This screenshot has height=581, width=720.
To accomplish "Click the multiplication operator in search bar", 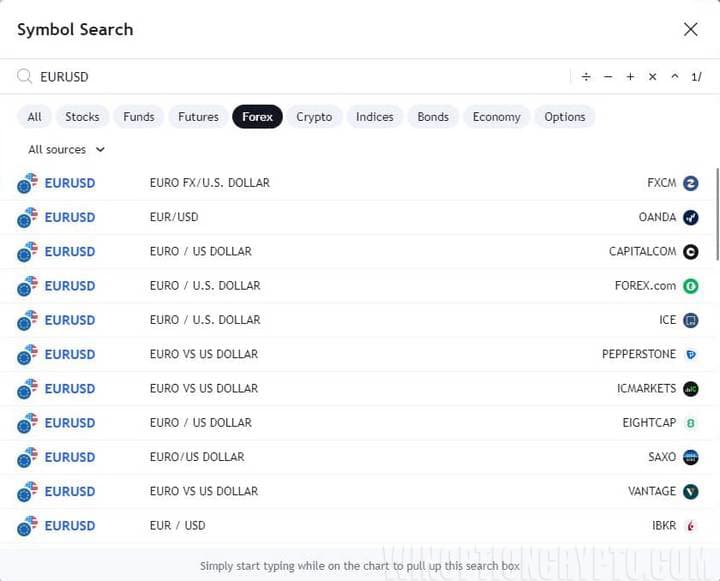I will pyautogui.click(x=652, y=77).
